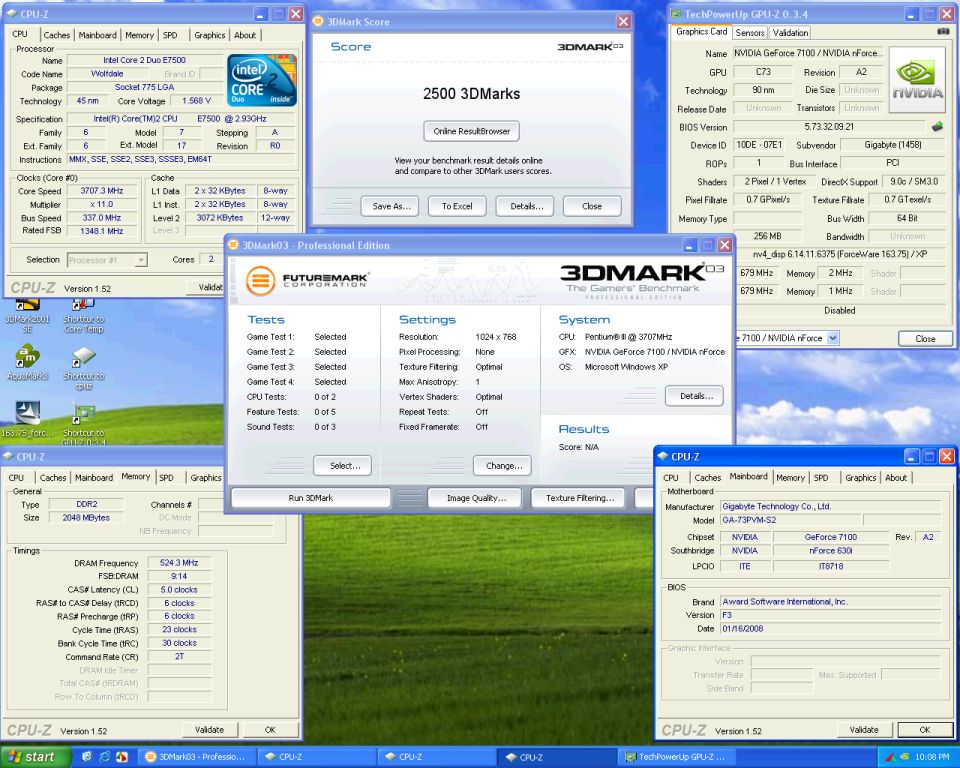
Task: Open the Shortcut to GPU-Z 0.3.4 icon
Action: click(x=83, y=423)
